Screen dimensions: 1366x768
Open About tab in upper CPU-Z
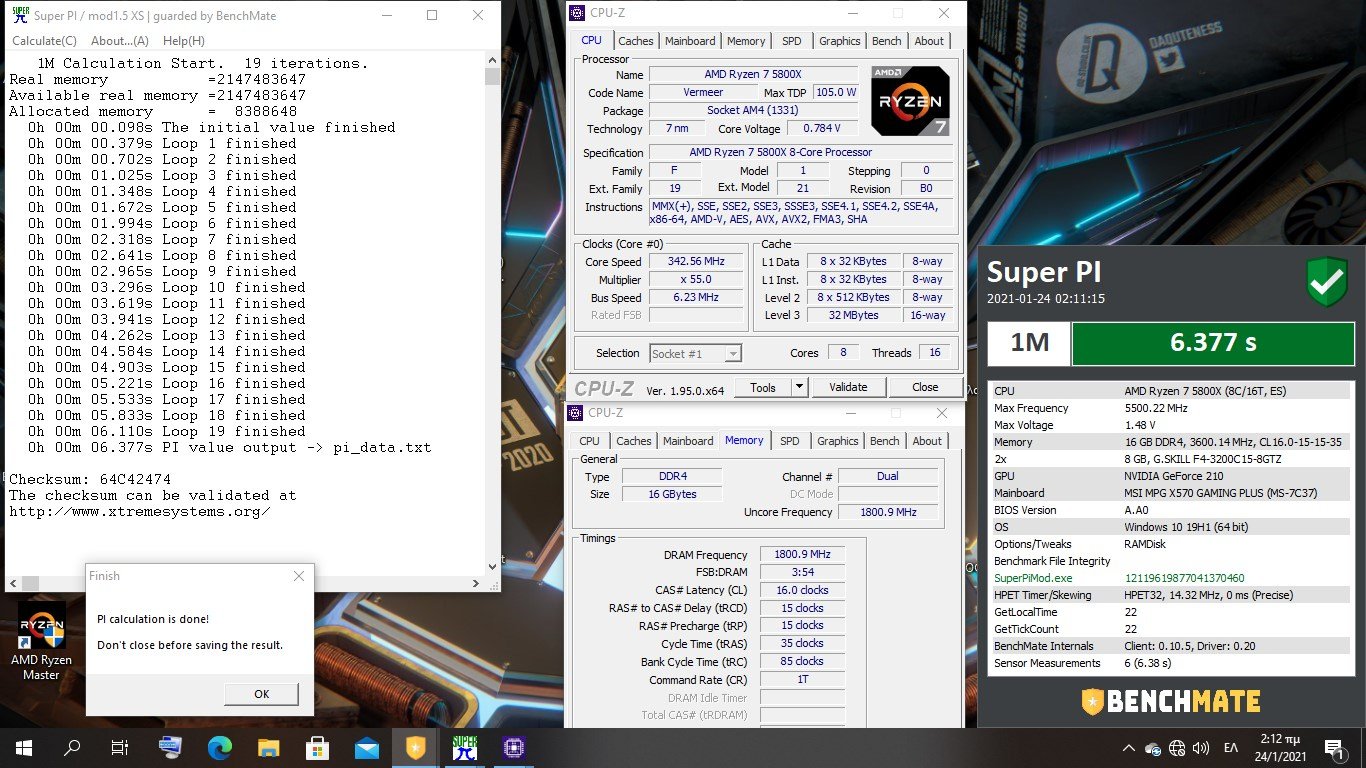(929, 41)
